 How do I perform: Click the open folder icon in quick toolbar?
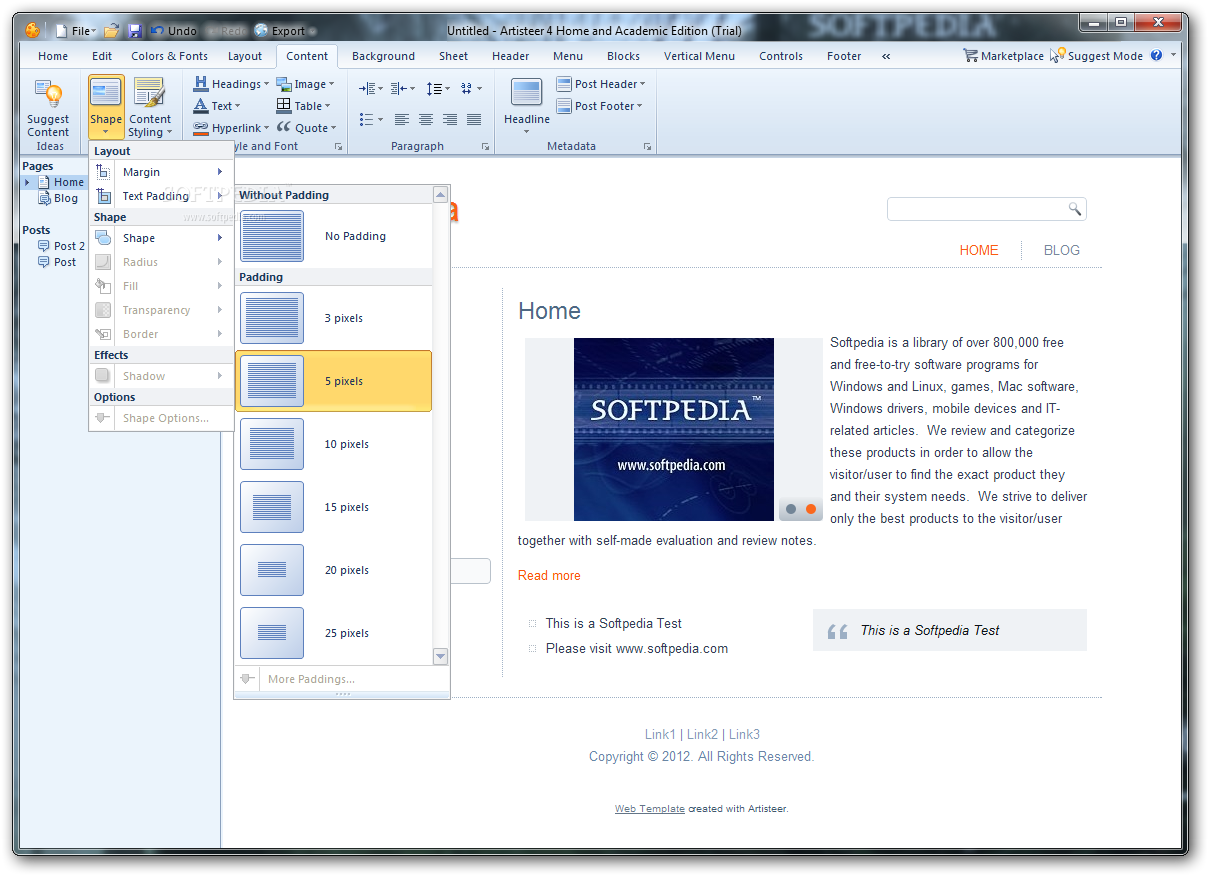(x=112, y=31)
